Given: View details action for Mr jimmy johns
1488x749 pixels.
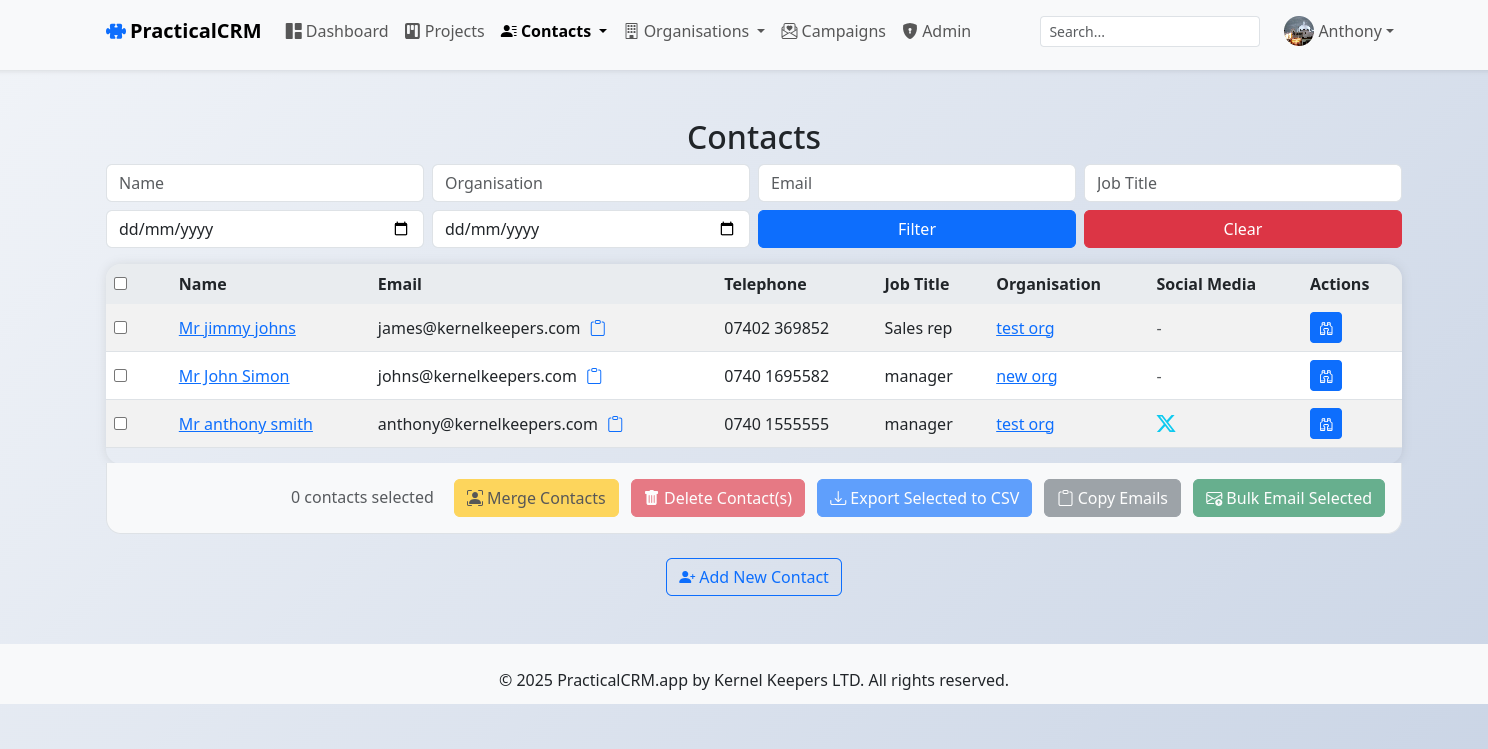Looking at the screenshot, I should (1326, 328).
